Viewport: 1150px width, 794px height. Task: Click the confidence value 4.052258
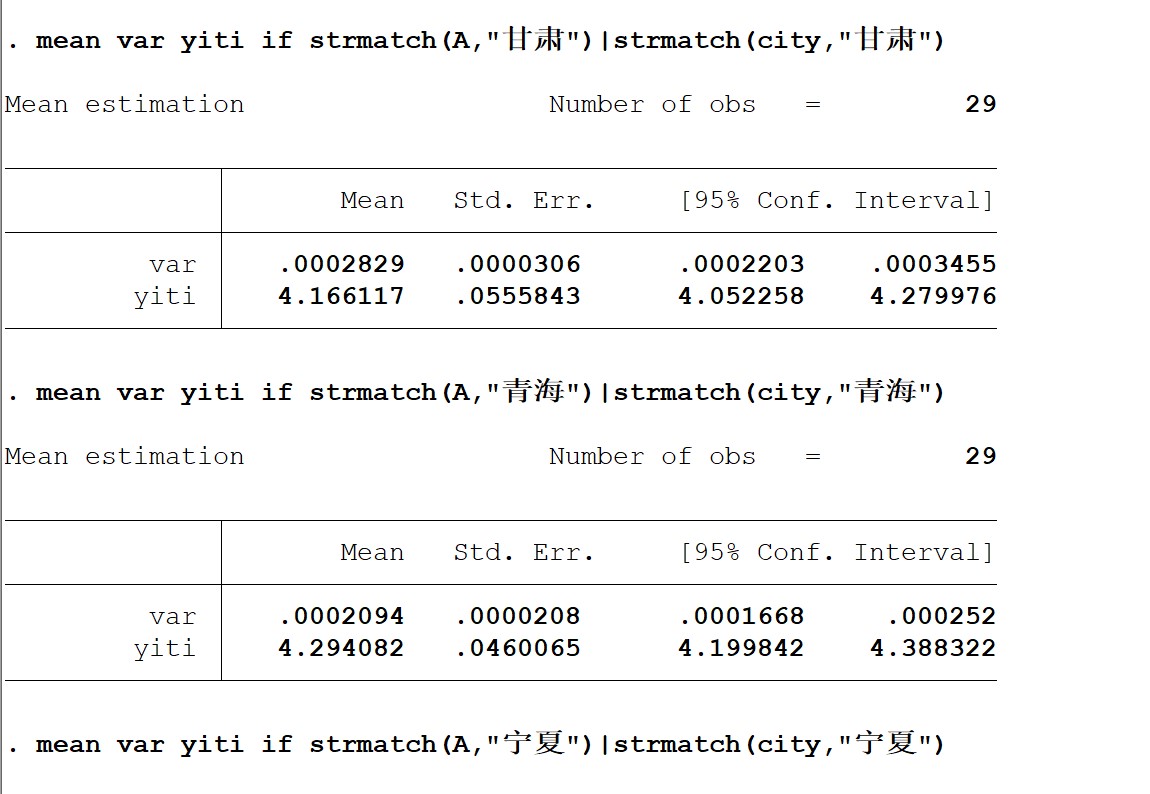pyautogui.click(x=741, y=297)
